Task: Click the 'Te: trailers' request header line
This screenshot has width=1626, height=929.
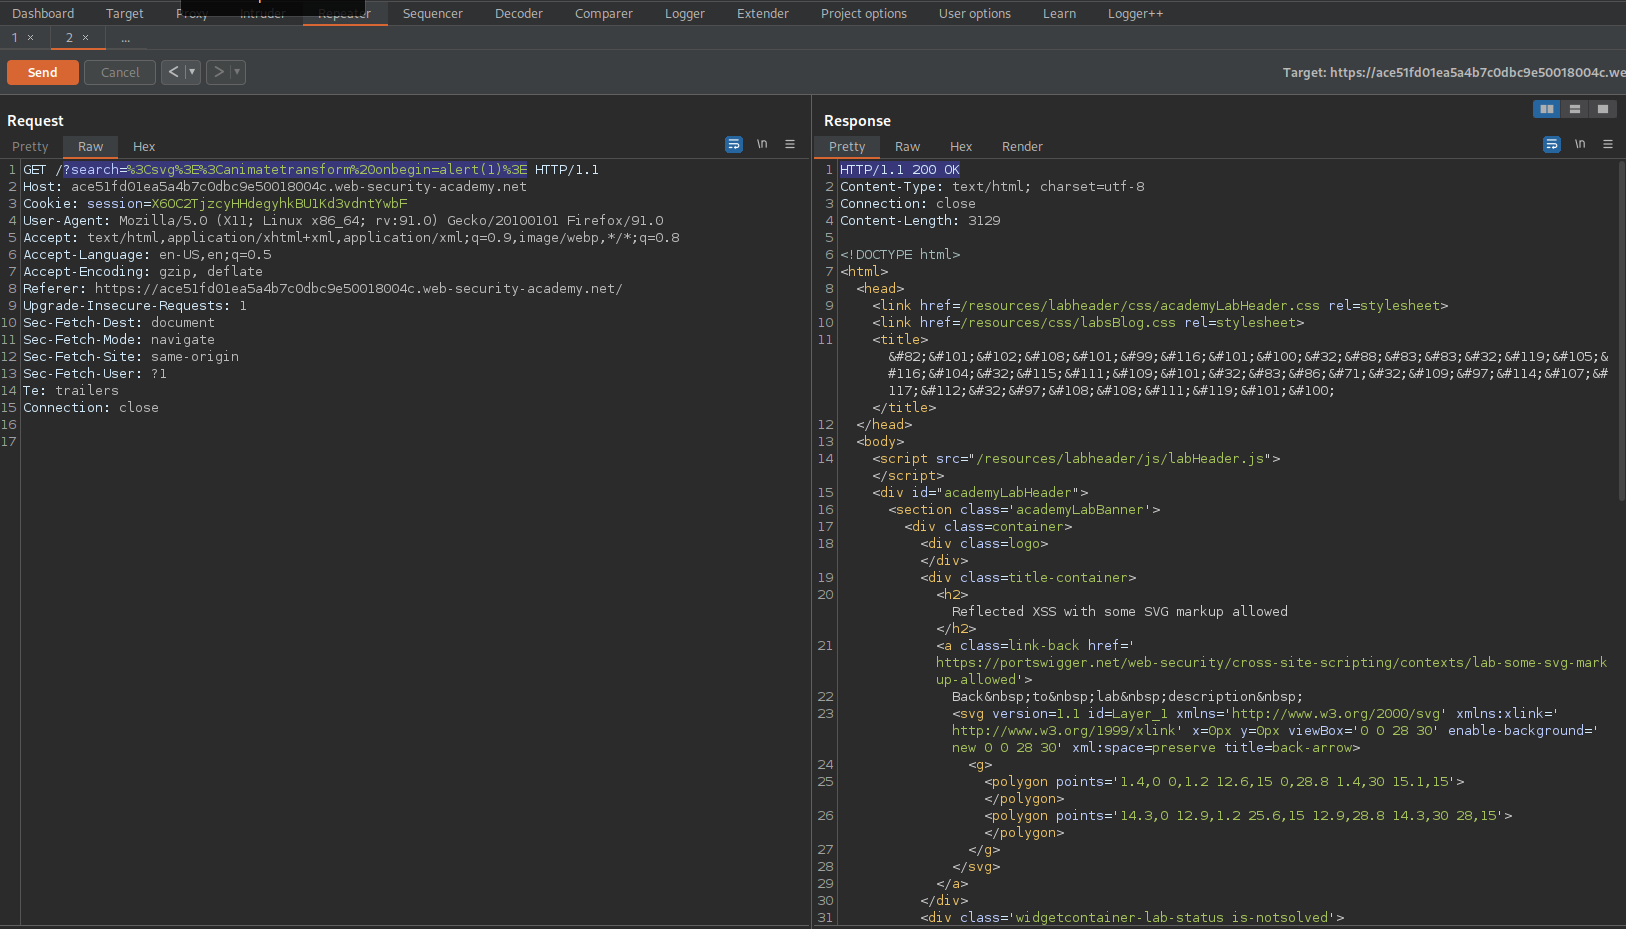Action: (71, 391)
